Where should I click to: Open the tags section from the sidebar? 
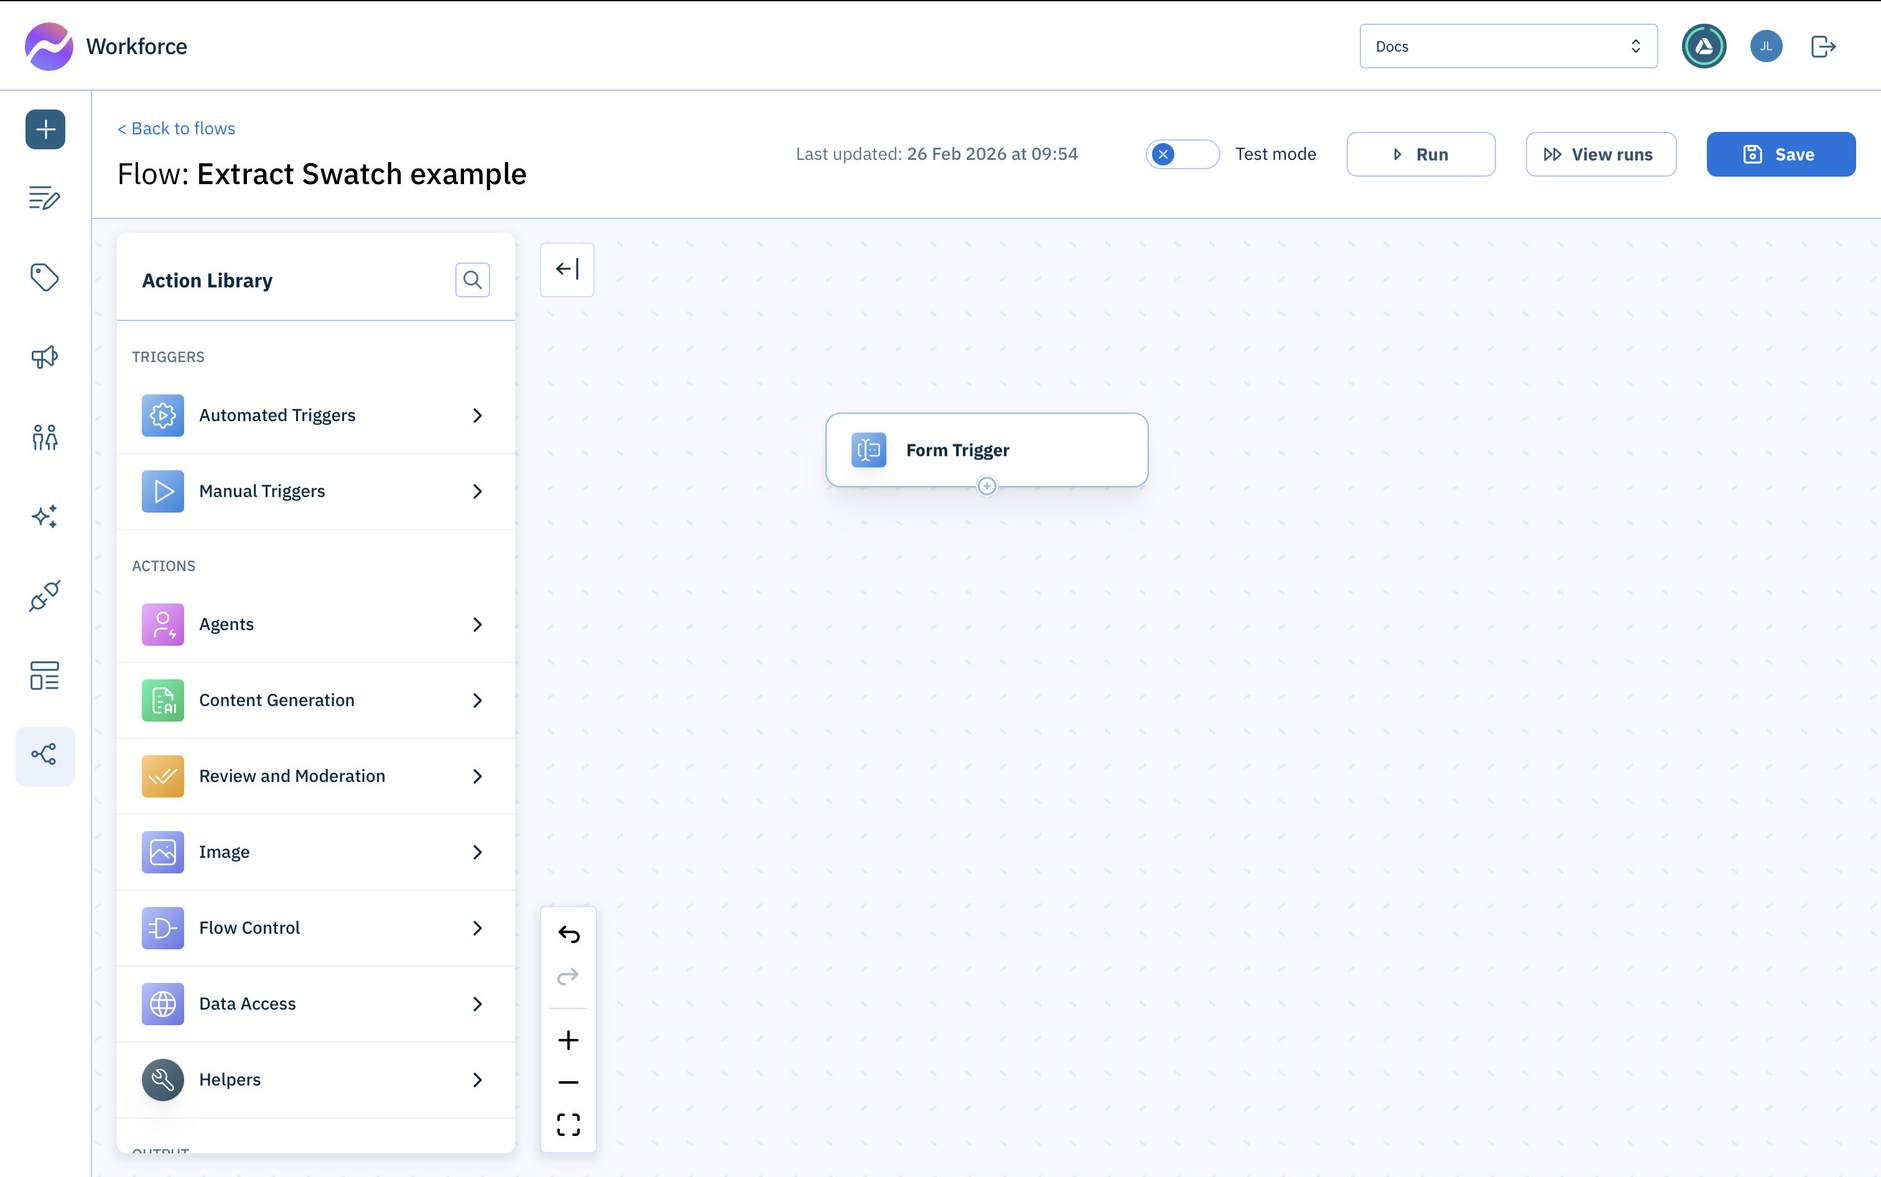45,278
